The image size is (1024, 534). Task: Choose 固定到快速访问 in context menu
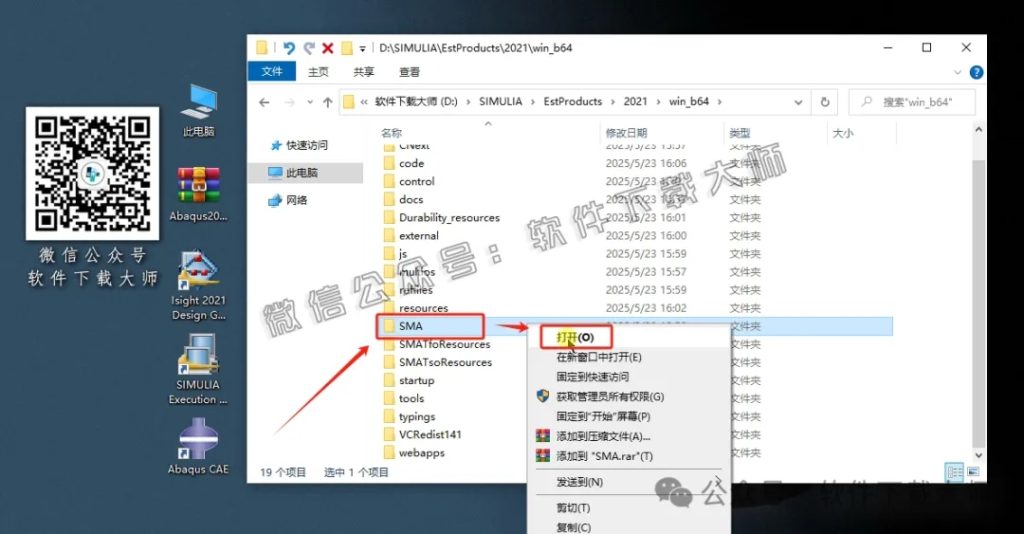pos(593,377)
